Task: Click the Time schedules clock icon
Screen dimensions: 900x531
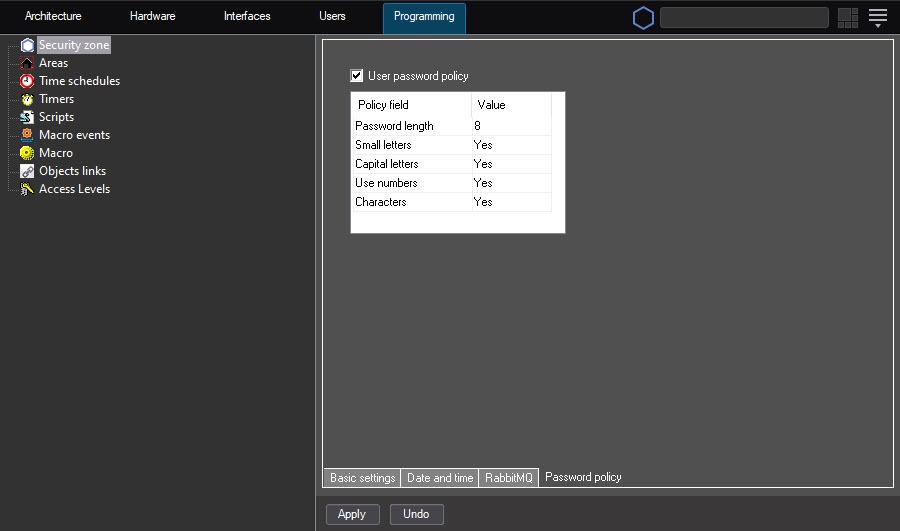Action: 27,81
